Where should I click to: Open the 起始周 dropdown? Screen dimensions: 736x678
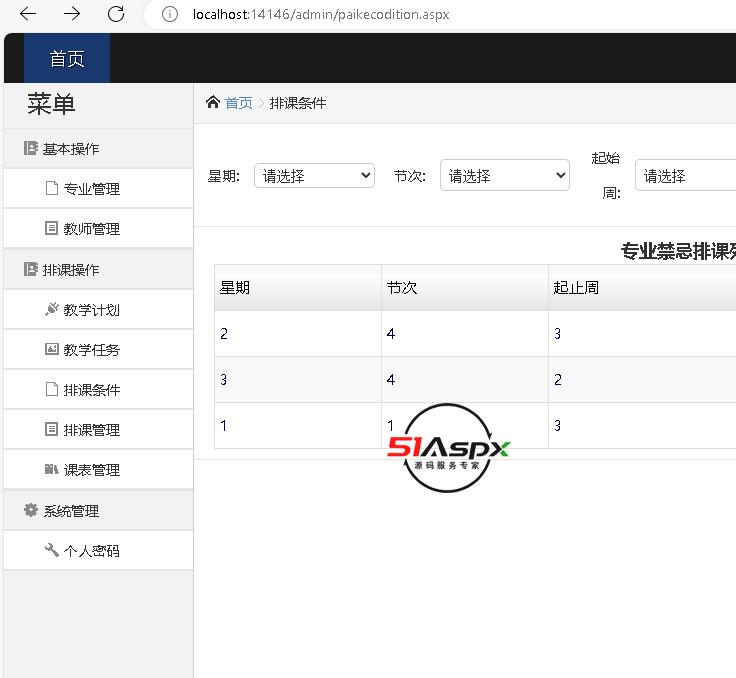tap(686, 176)
